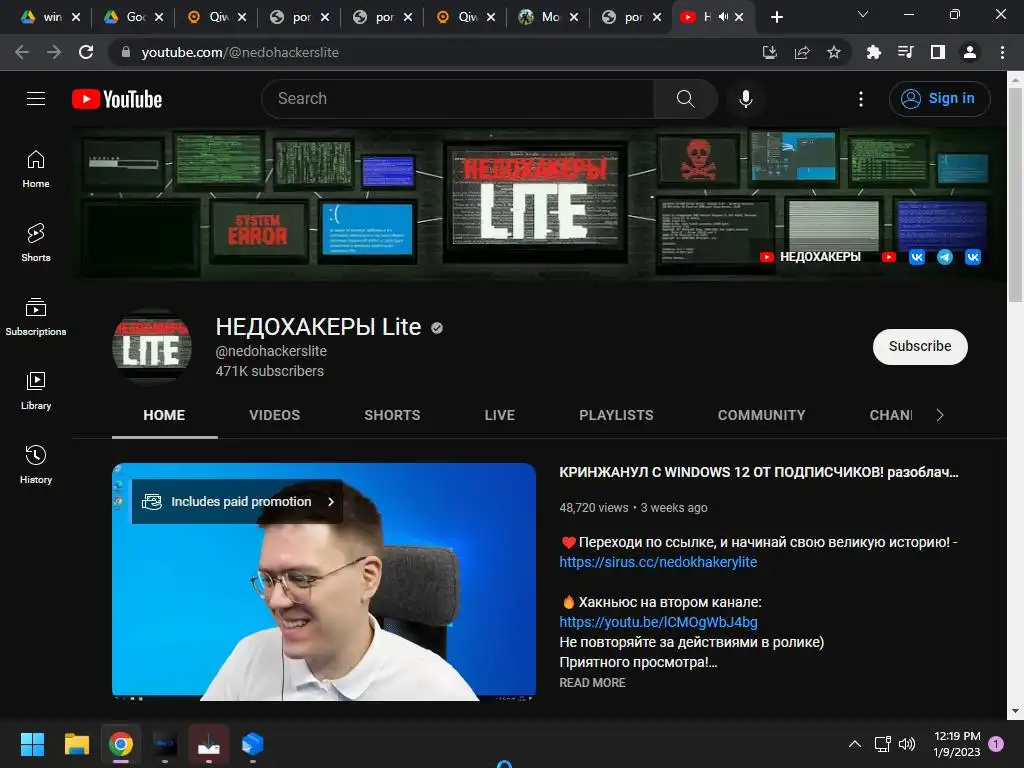1024x768 pixels.
Task: Click Telegram icon in channel banner
Action: click(x=944, y=257)
